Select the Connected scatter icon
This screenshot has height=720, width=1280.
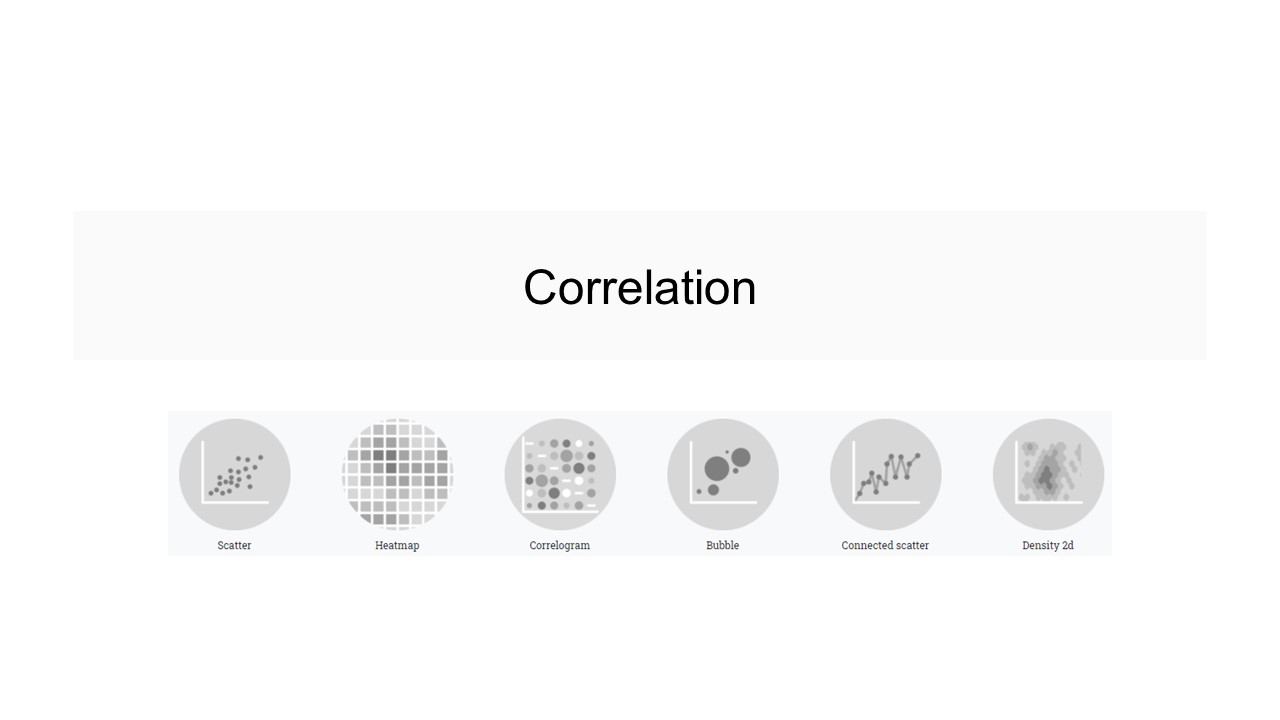[x=886, y=474]
